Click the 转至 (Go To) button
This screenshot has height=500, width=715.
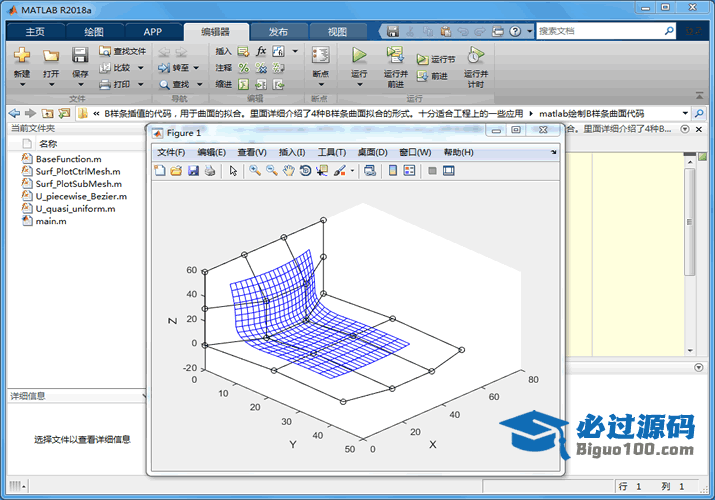coord(174,68)
